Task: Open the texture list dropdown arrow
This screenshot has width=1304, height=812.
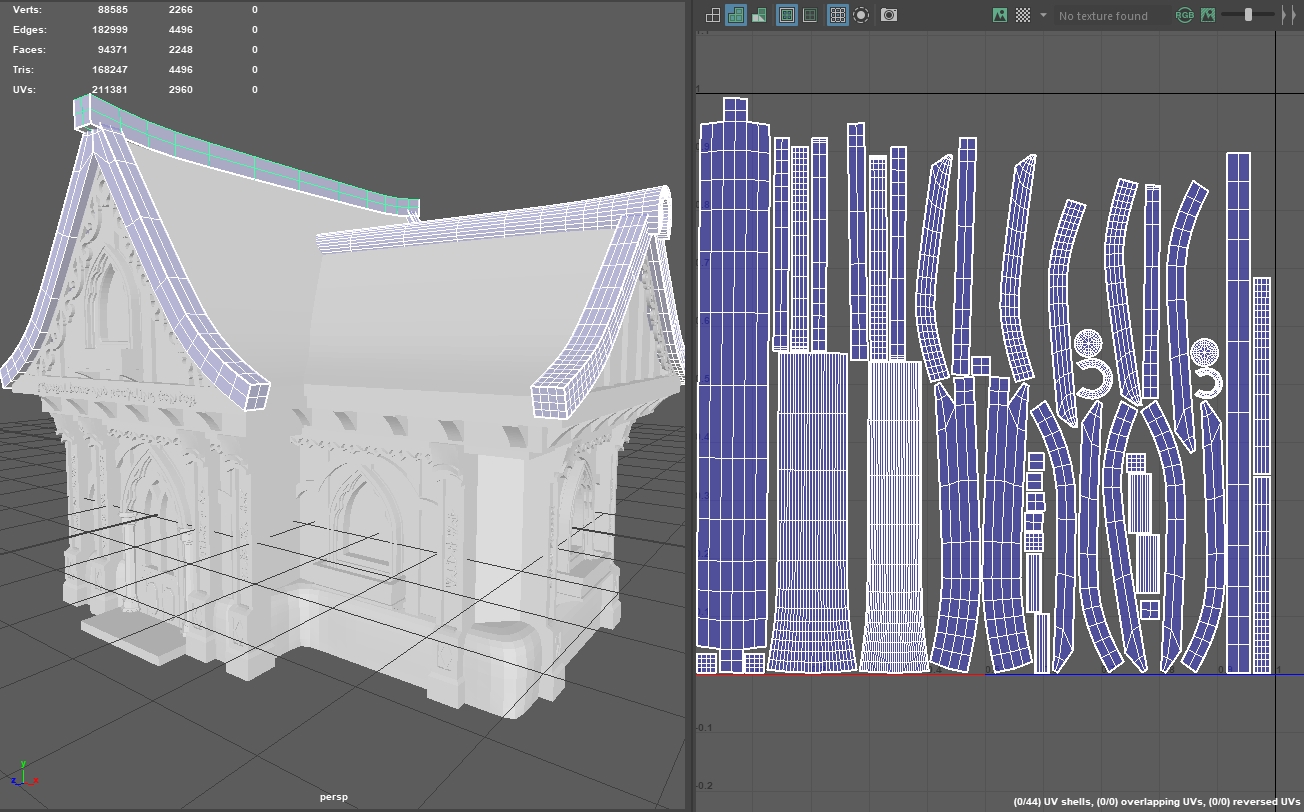Action: point(1043,15)
